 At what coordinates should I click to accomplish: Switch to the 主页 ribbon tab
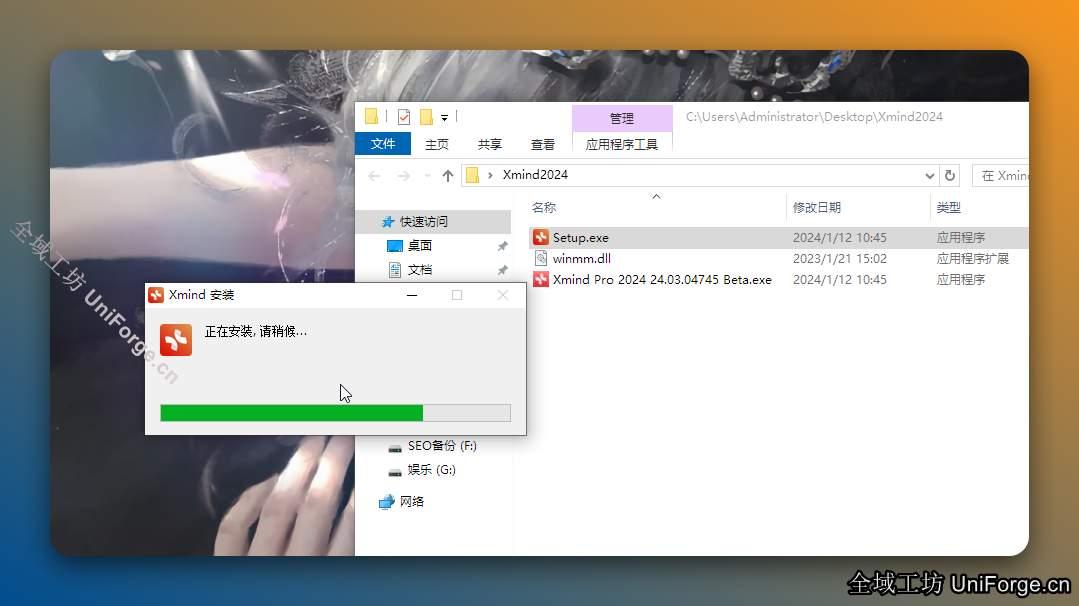(x=436, y=144)
